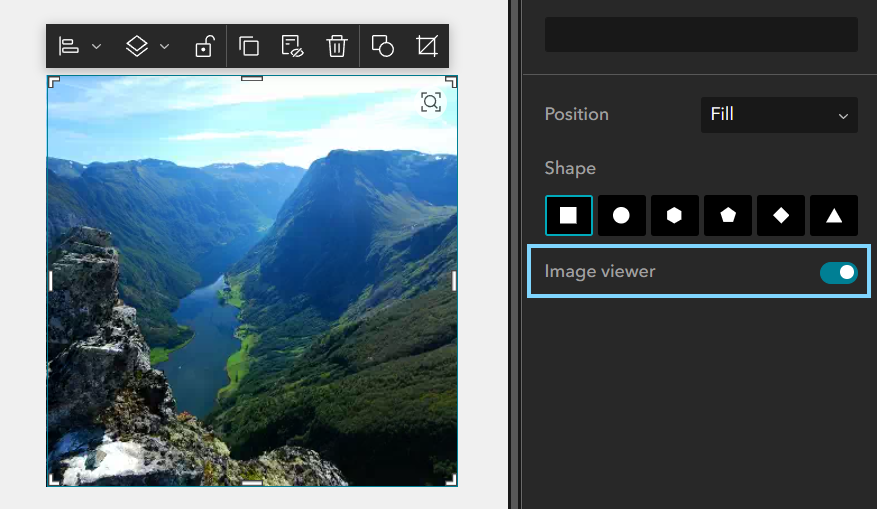Screen dimensions: 877x509
Task: Expand the arrange layers chevron
Action: pos(165,46)
